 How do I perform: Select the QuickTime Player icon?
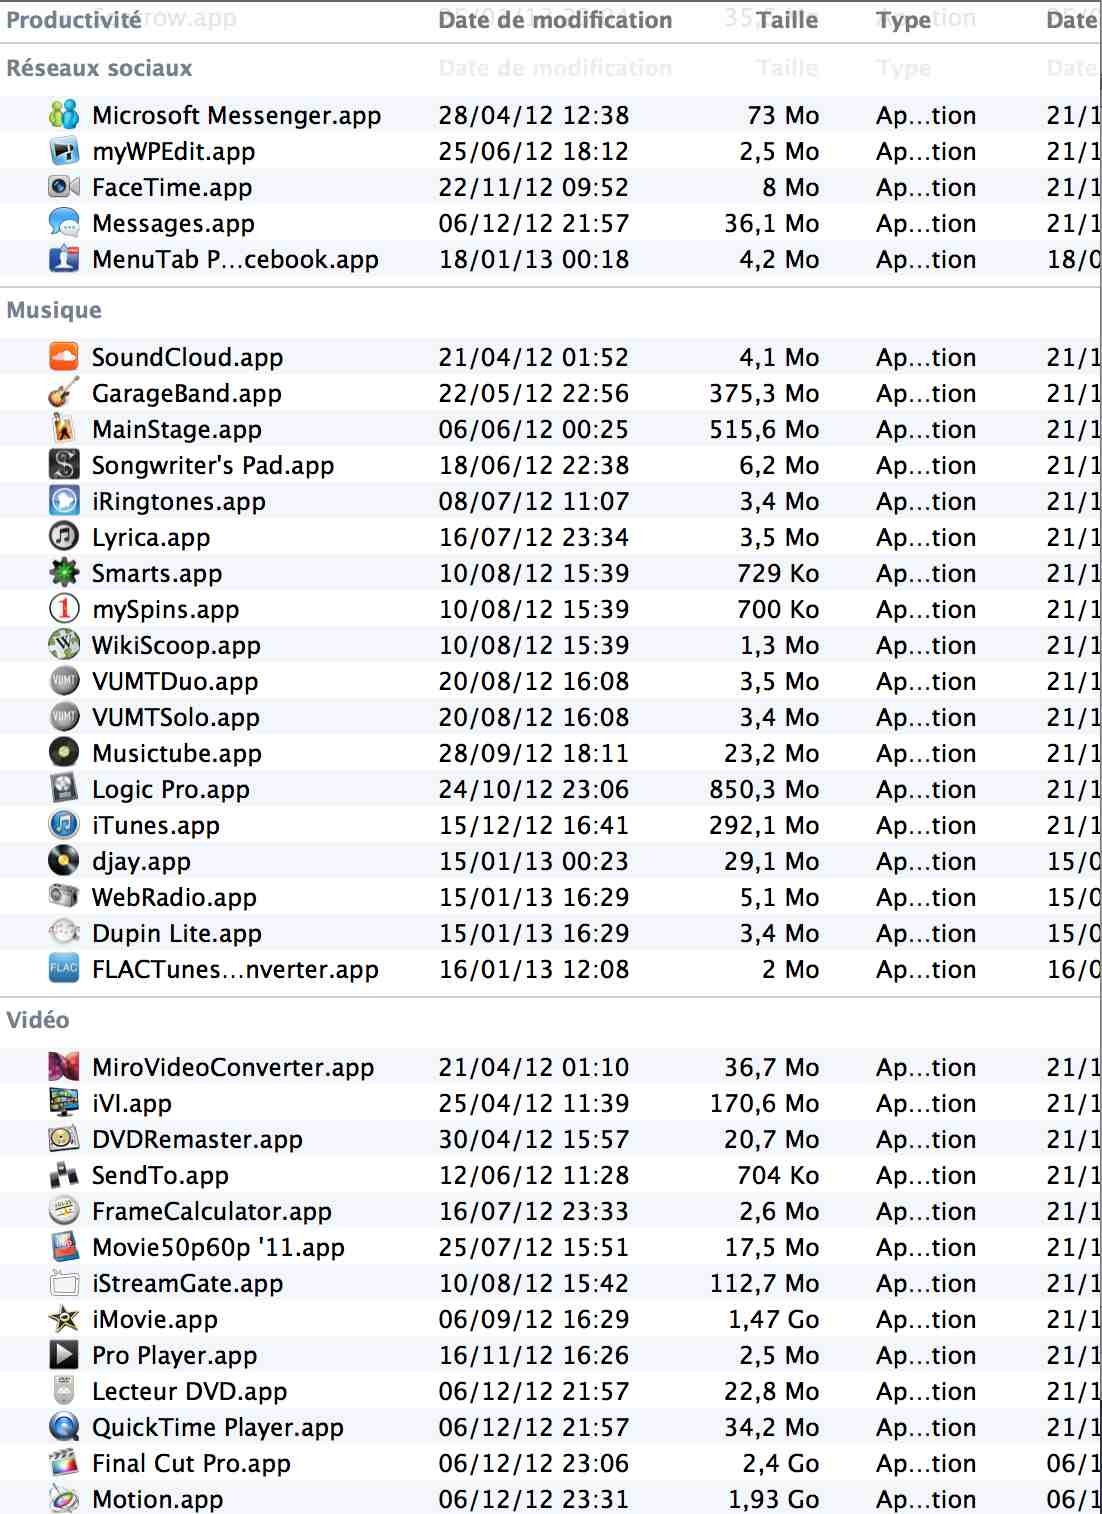point(64,1427)
